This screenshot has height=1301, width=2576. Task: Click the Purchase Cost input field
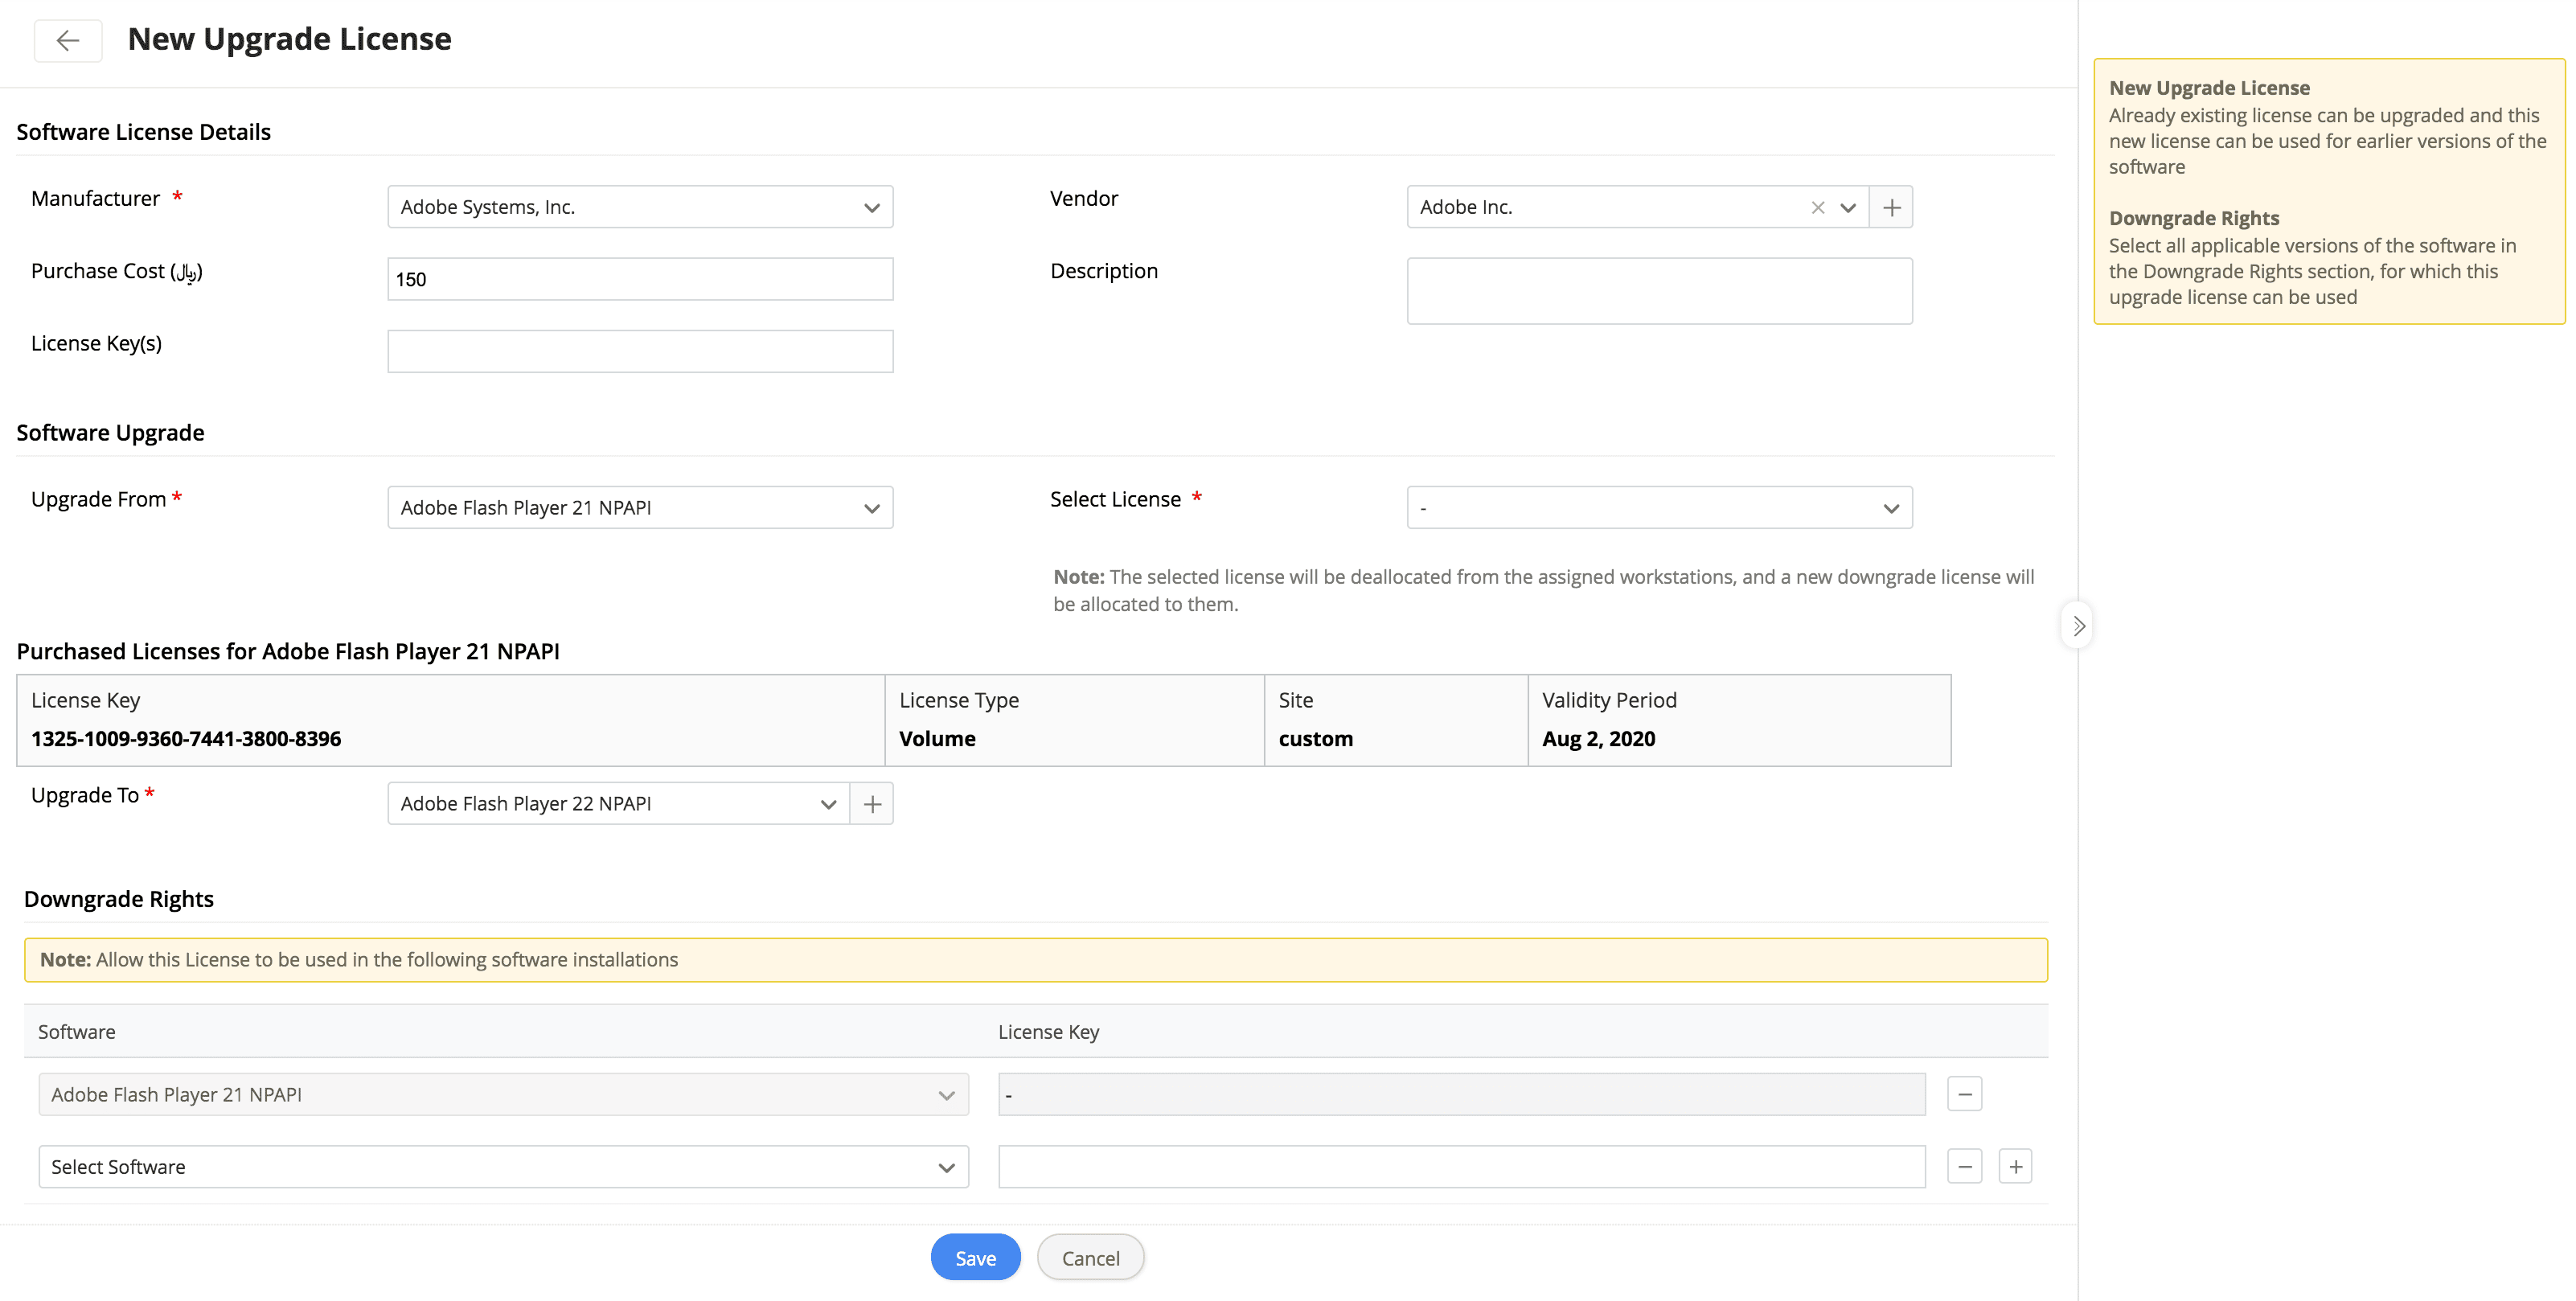pos(640,279)
